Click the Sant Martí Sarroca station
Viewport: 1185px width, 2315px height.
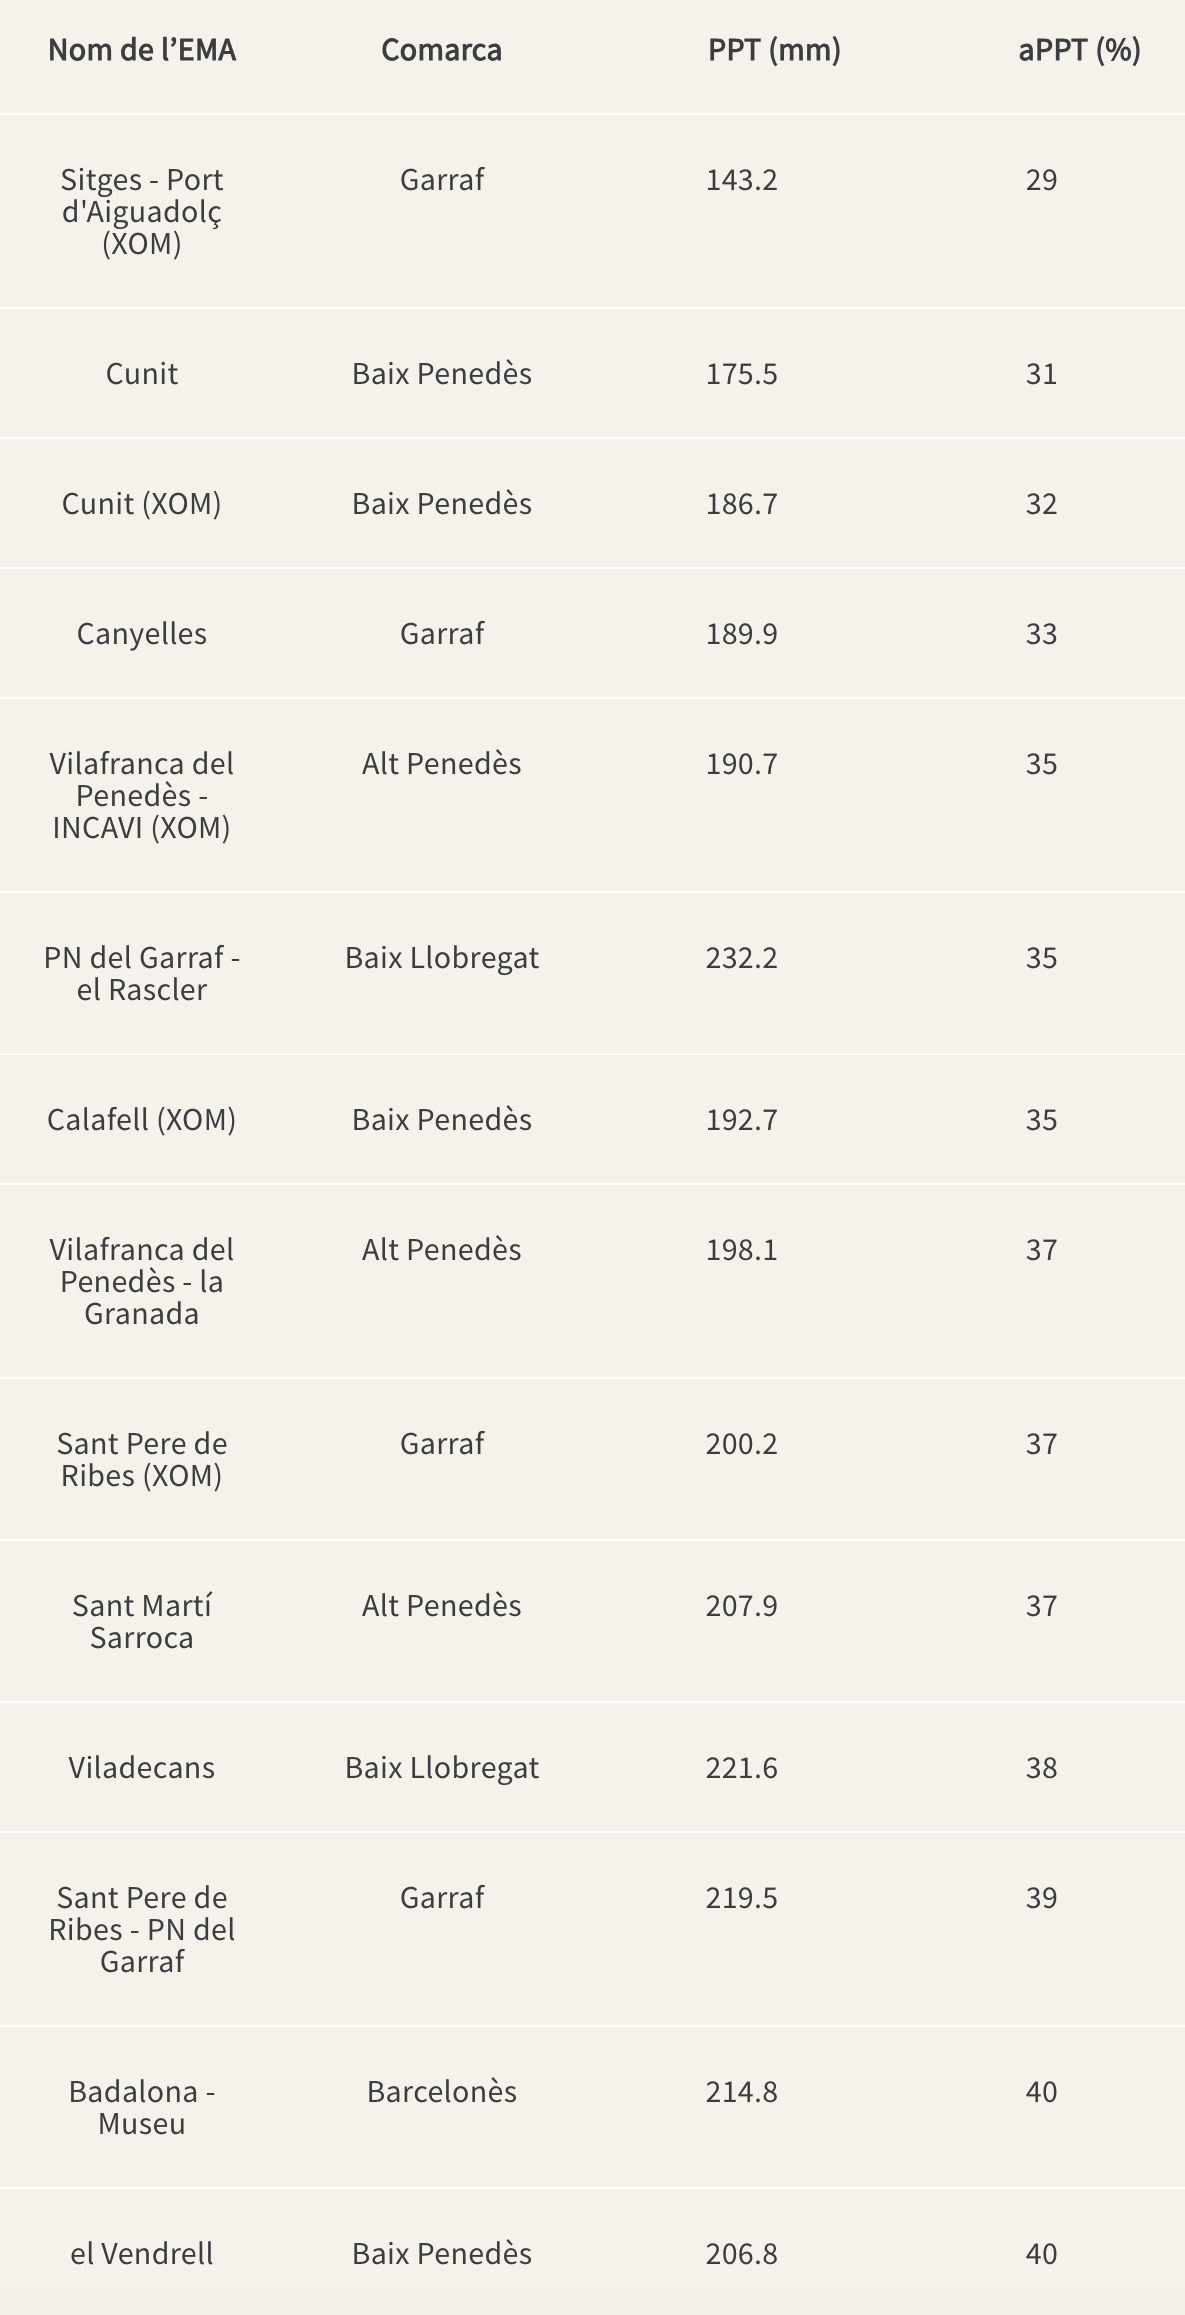[x=142, y=1621]
